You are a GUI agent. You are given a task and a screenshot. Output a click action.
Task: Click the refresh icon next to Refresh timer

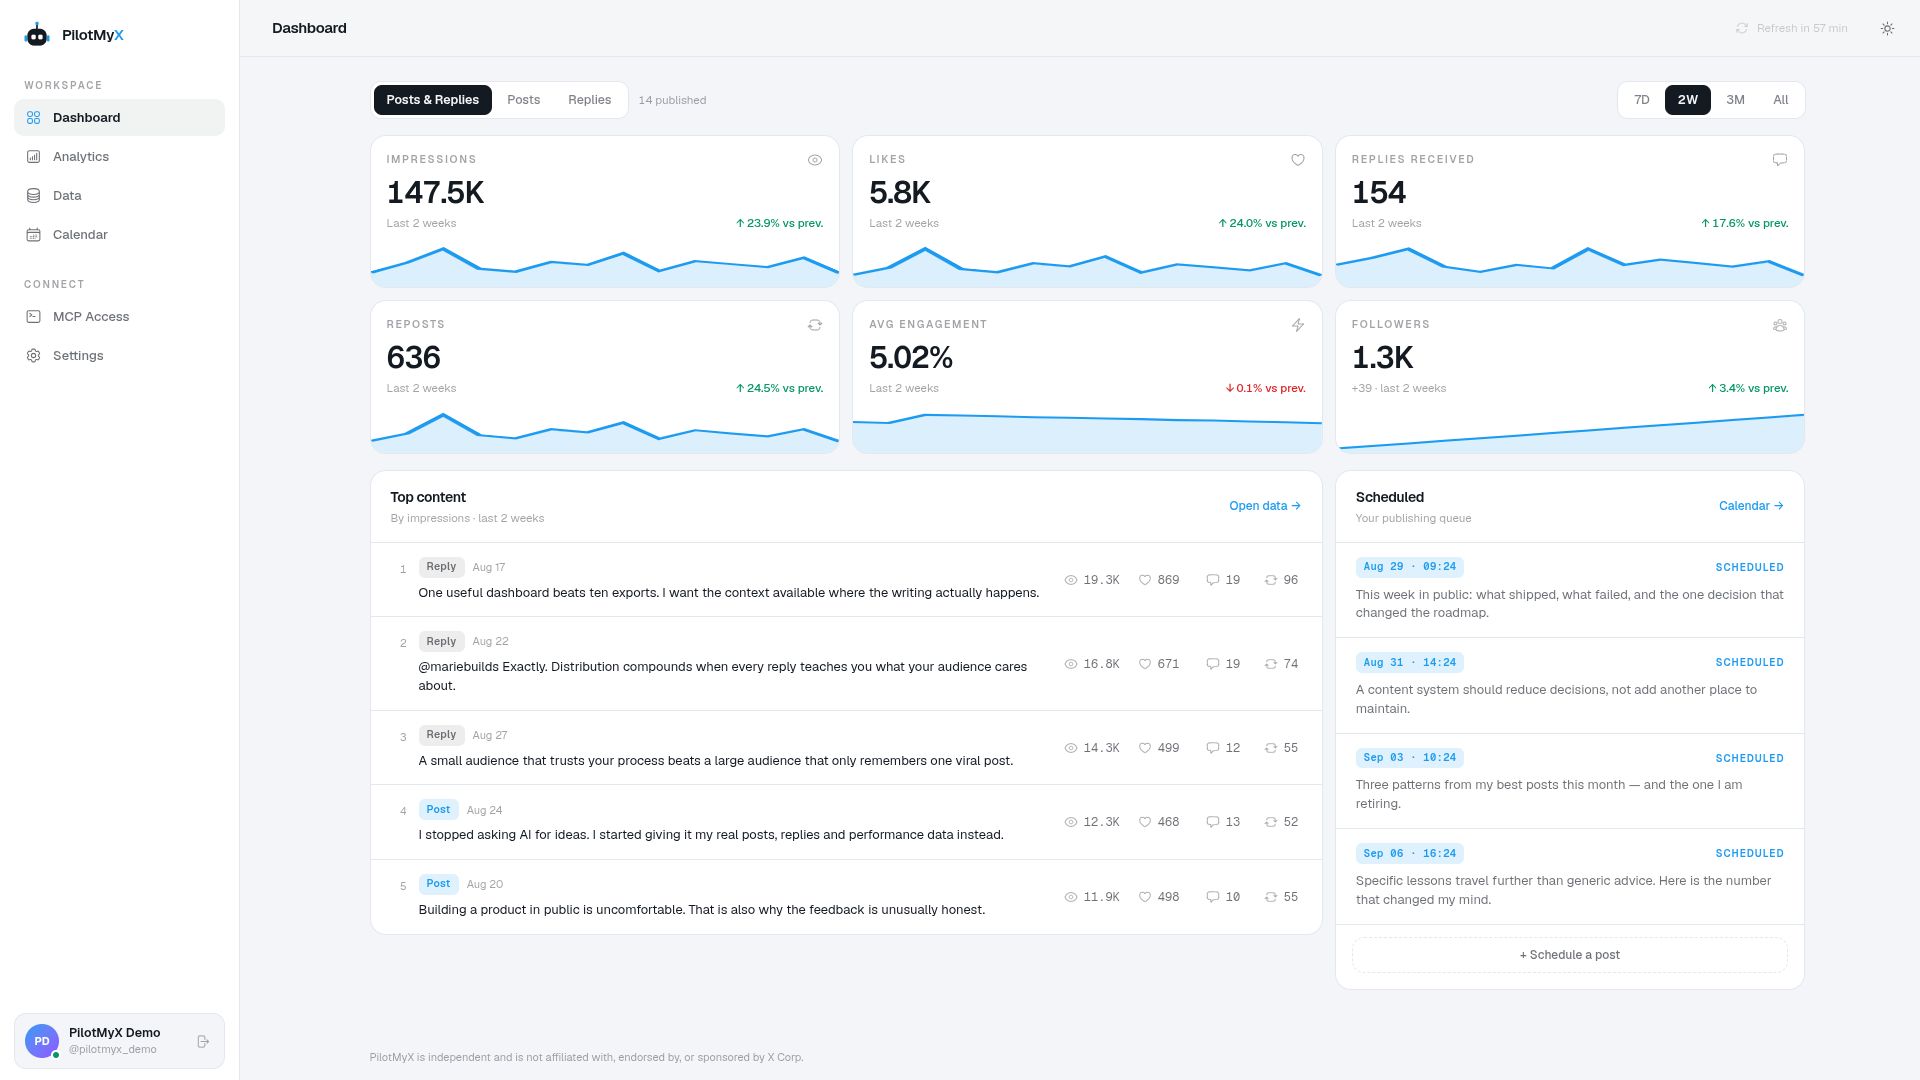(x=1742, y=28)
